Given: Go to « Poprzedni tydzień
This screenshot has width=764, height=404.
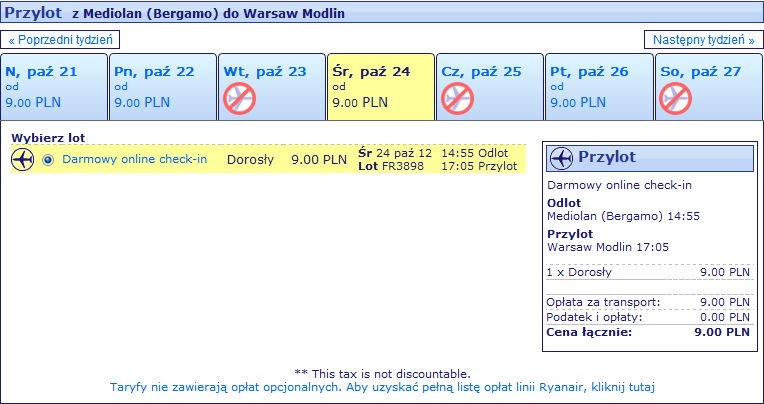Looking at the screenshot, I should point(60,40).
